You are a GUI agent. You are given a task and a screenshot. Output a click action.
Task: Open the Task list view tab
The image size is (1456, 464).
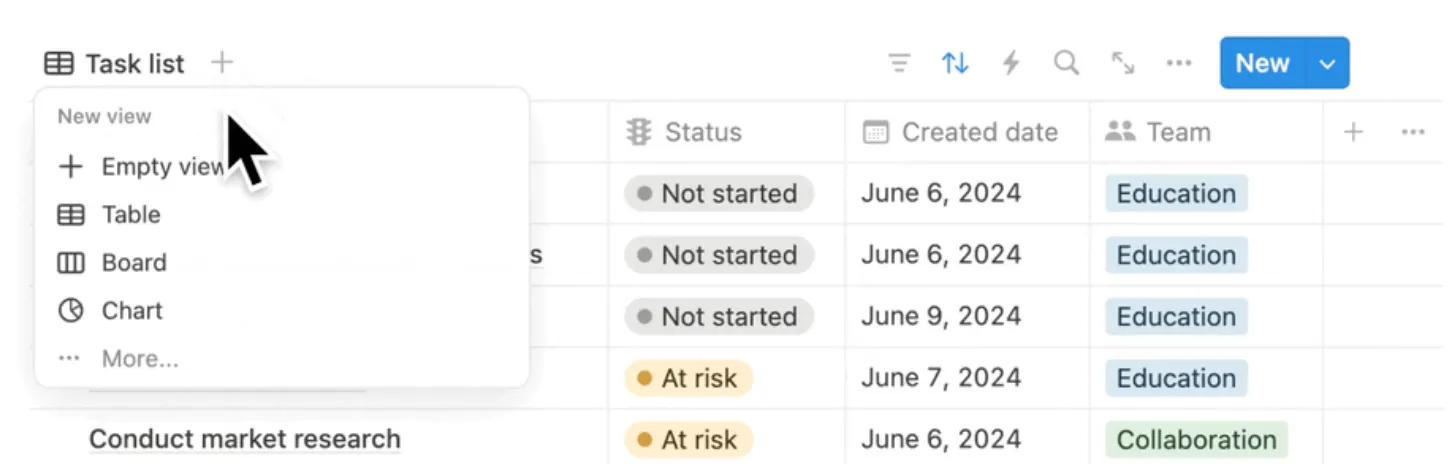point(115,64)
